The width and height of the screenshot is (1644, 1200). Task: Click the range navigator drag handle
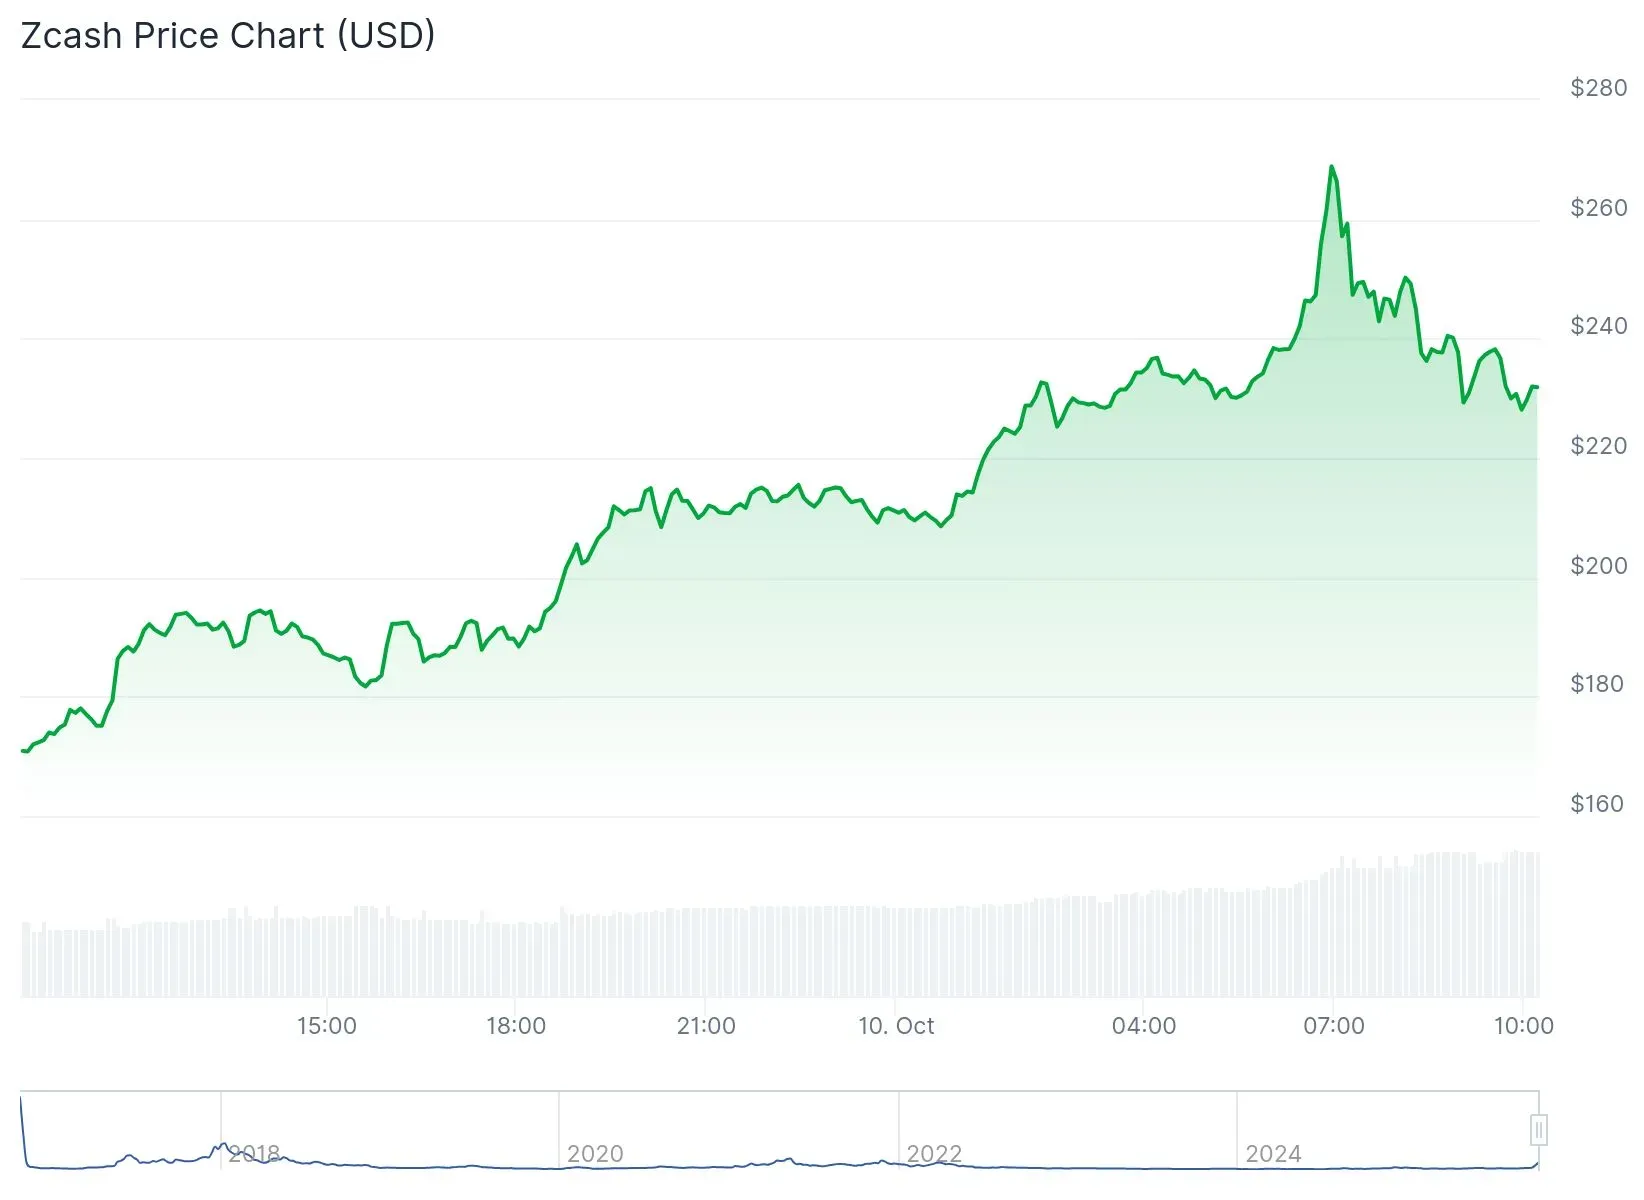click(1539, 1130)
